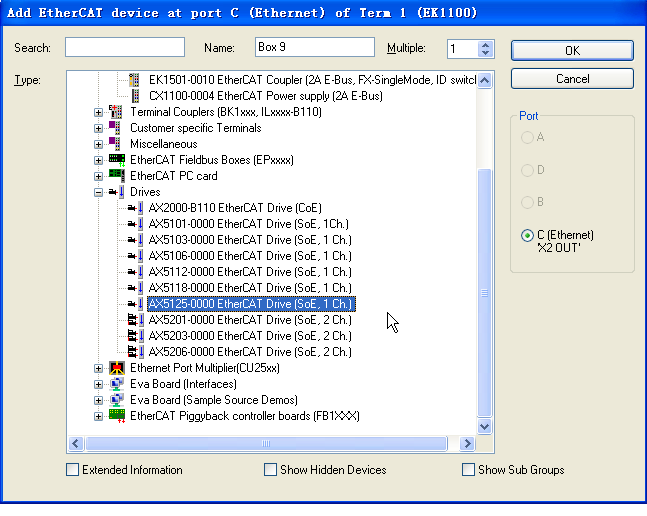Expand EtherCAT Fieldbus Boxes (EPxxxx) node
The width and height of the screenshot is (647, 516).
tap(98, 160)
